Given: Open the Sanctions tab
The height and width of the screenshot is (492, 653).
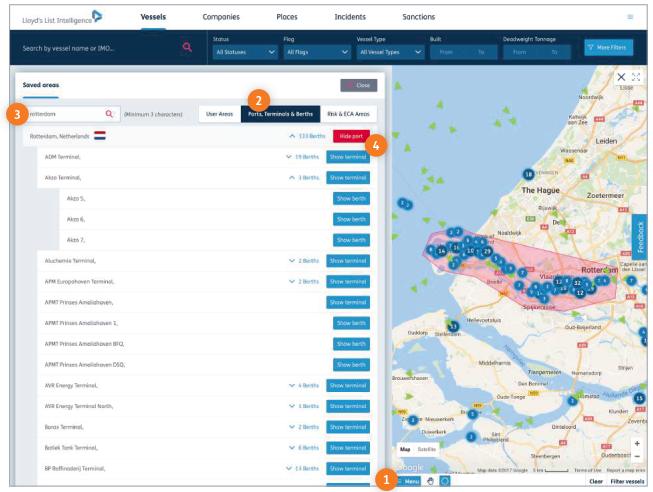Looking at the screenshot, I should 419,17.
